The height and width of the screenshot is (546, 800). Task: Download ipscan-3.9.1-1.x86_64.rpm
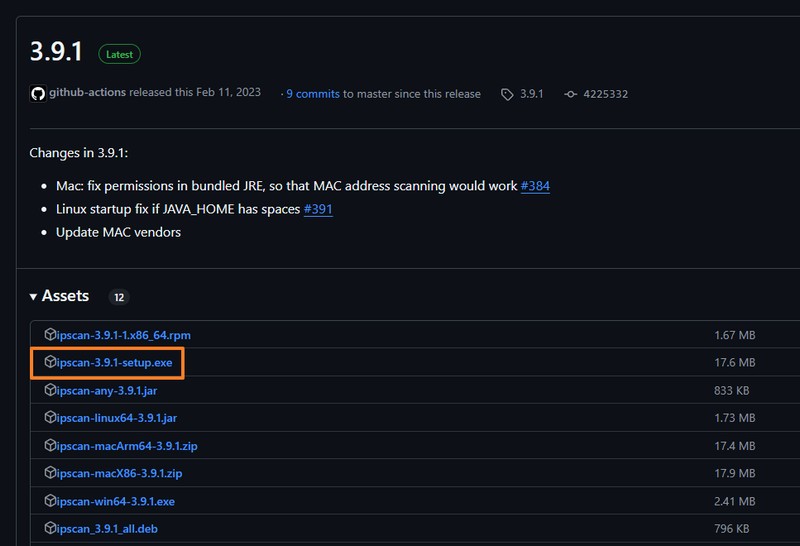point(123,335)
